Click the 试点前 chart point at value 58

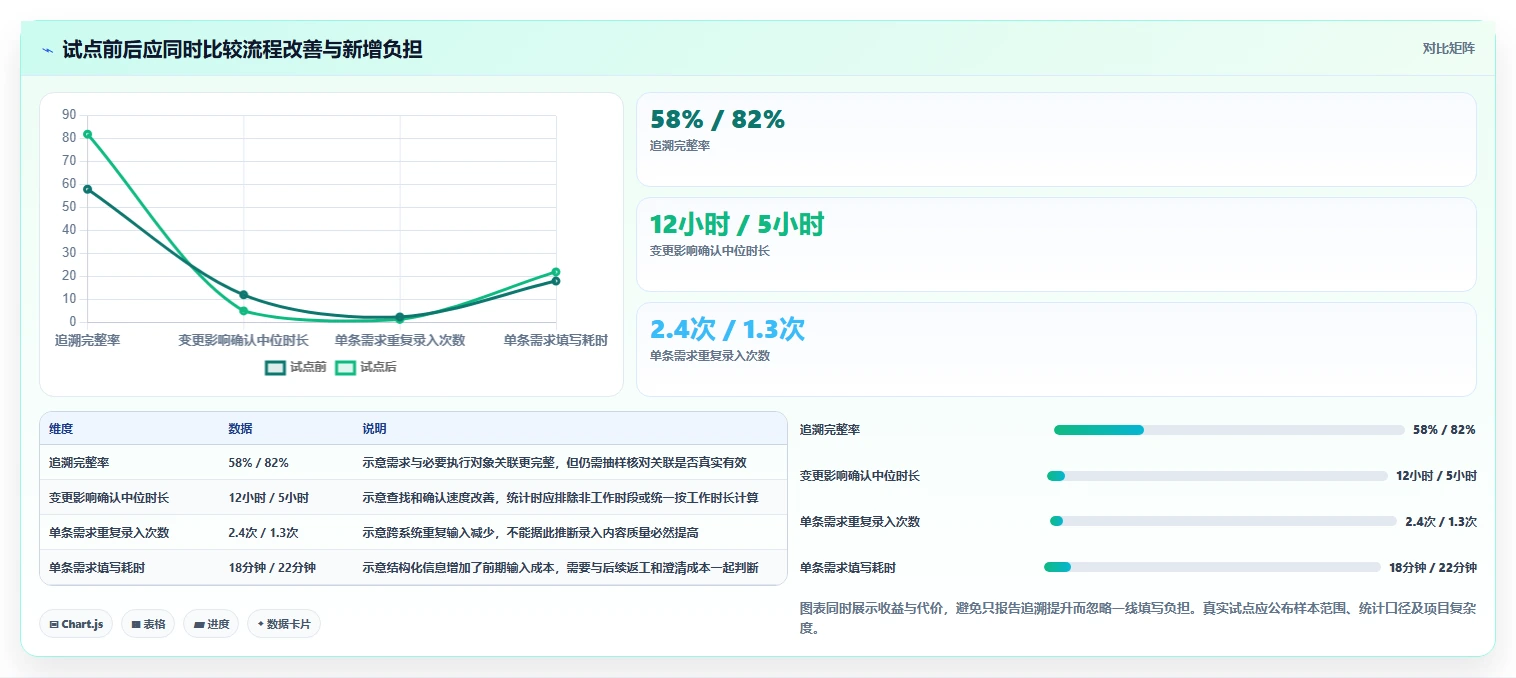(x=88, y=189)
